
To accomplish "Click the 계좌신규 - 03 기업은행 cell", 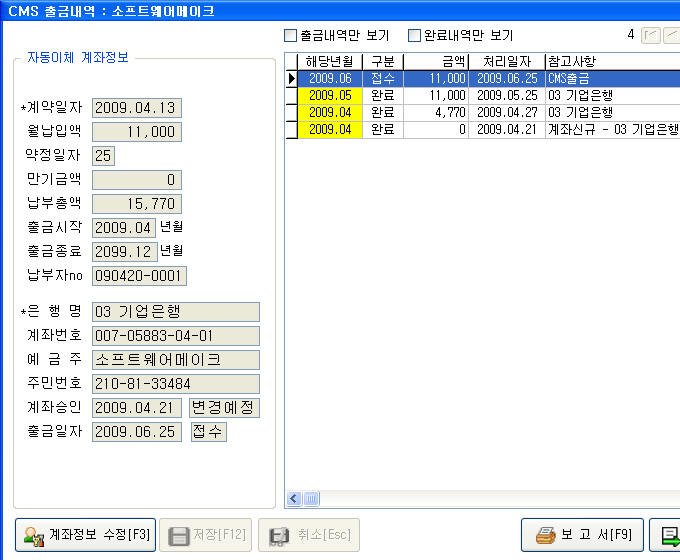I will (x=612, y=129).
